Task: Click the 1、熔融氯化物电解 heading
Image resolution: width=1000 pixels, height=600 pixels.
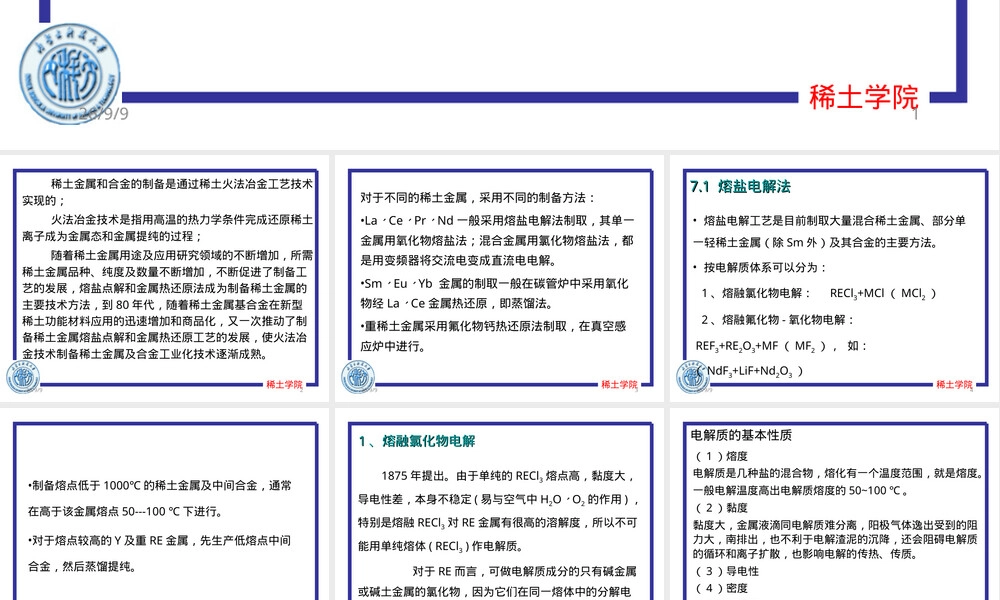Action: pos(417,441)
